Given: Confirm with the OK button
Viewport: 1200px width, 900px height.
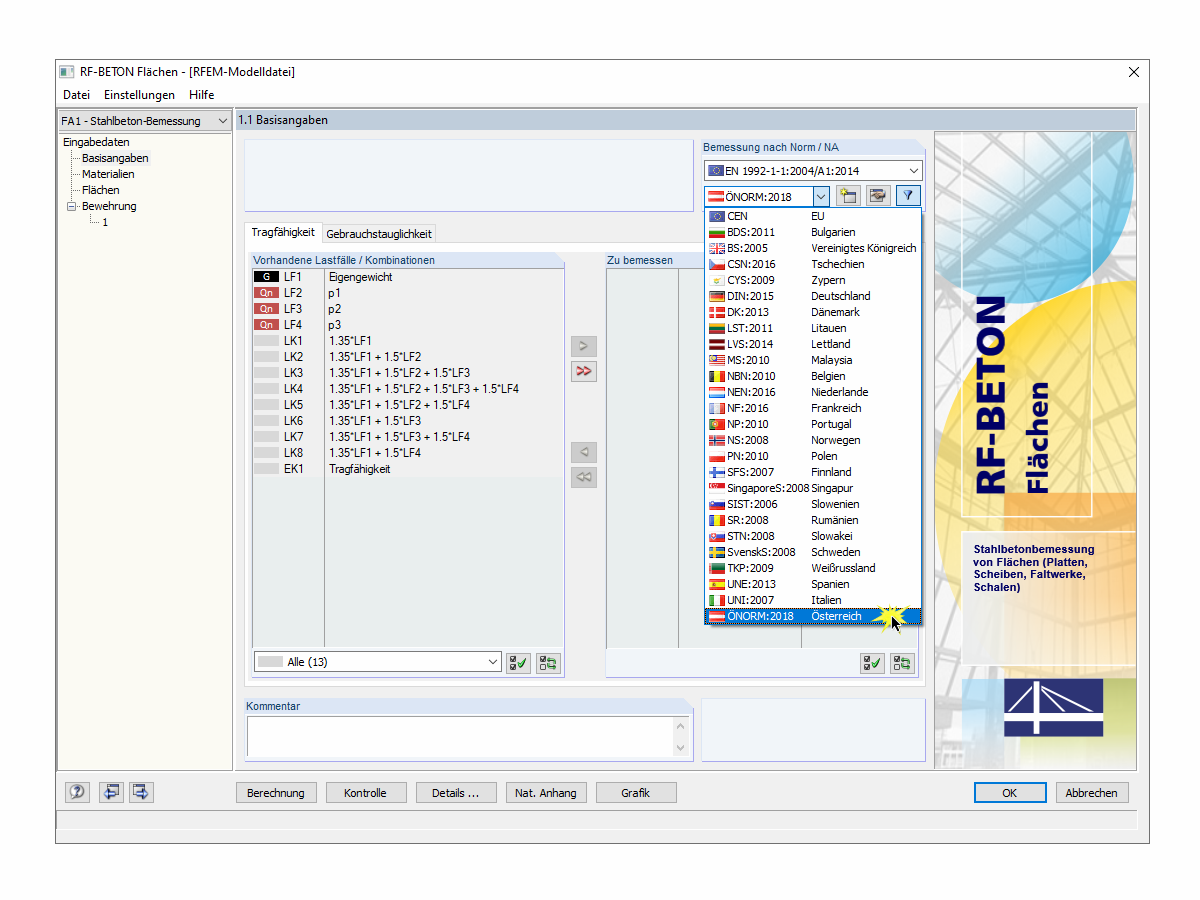Looking at the screenshot, I should pos(1010,793).
